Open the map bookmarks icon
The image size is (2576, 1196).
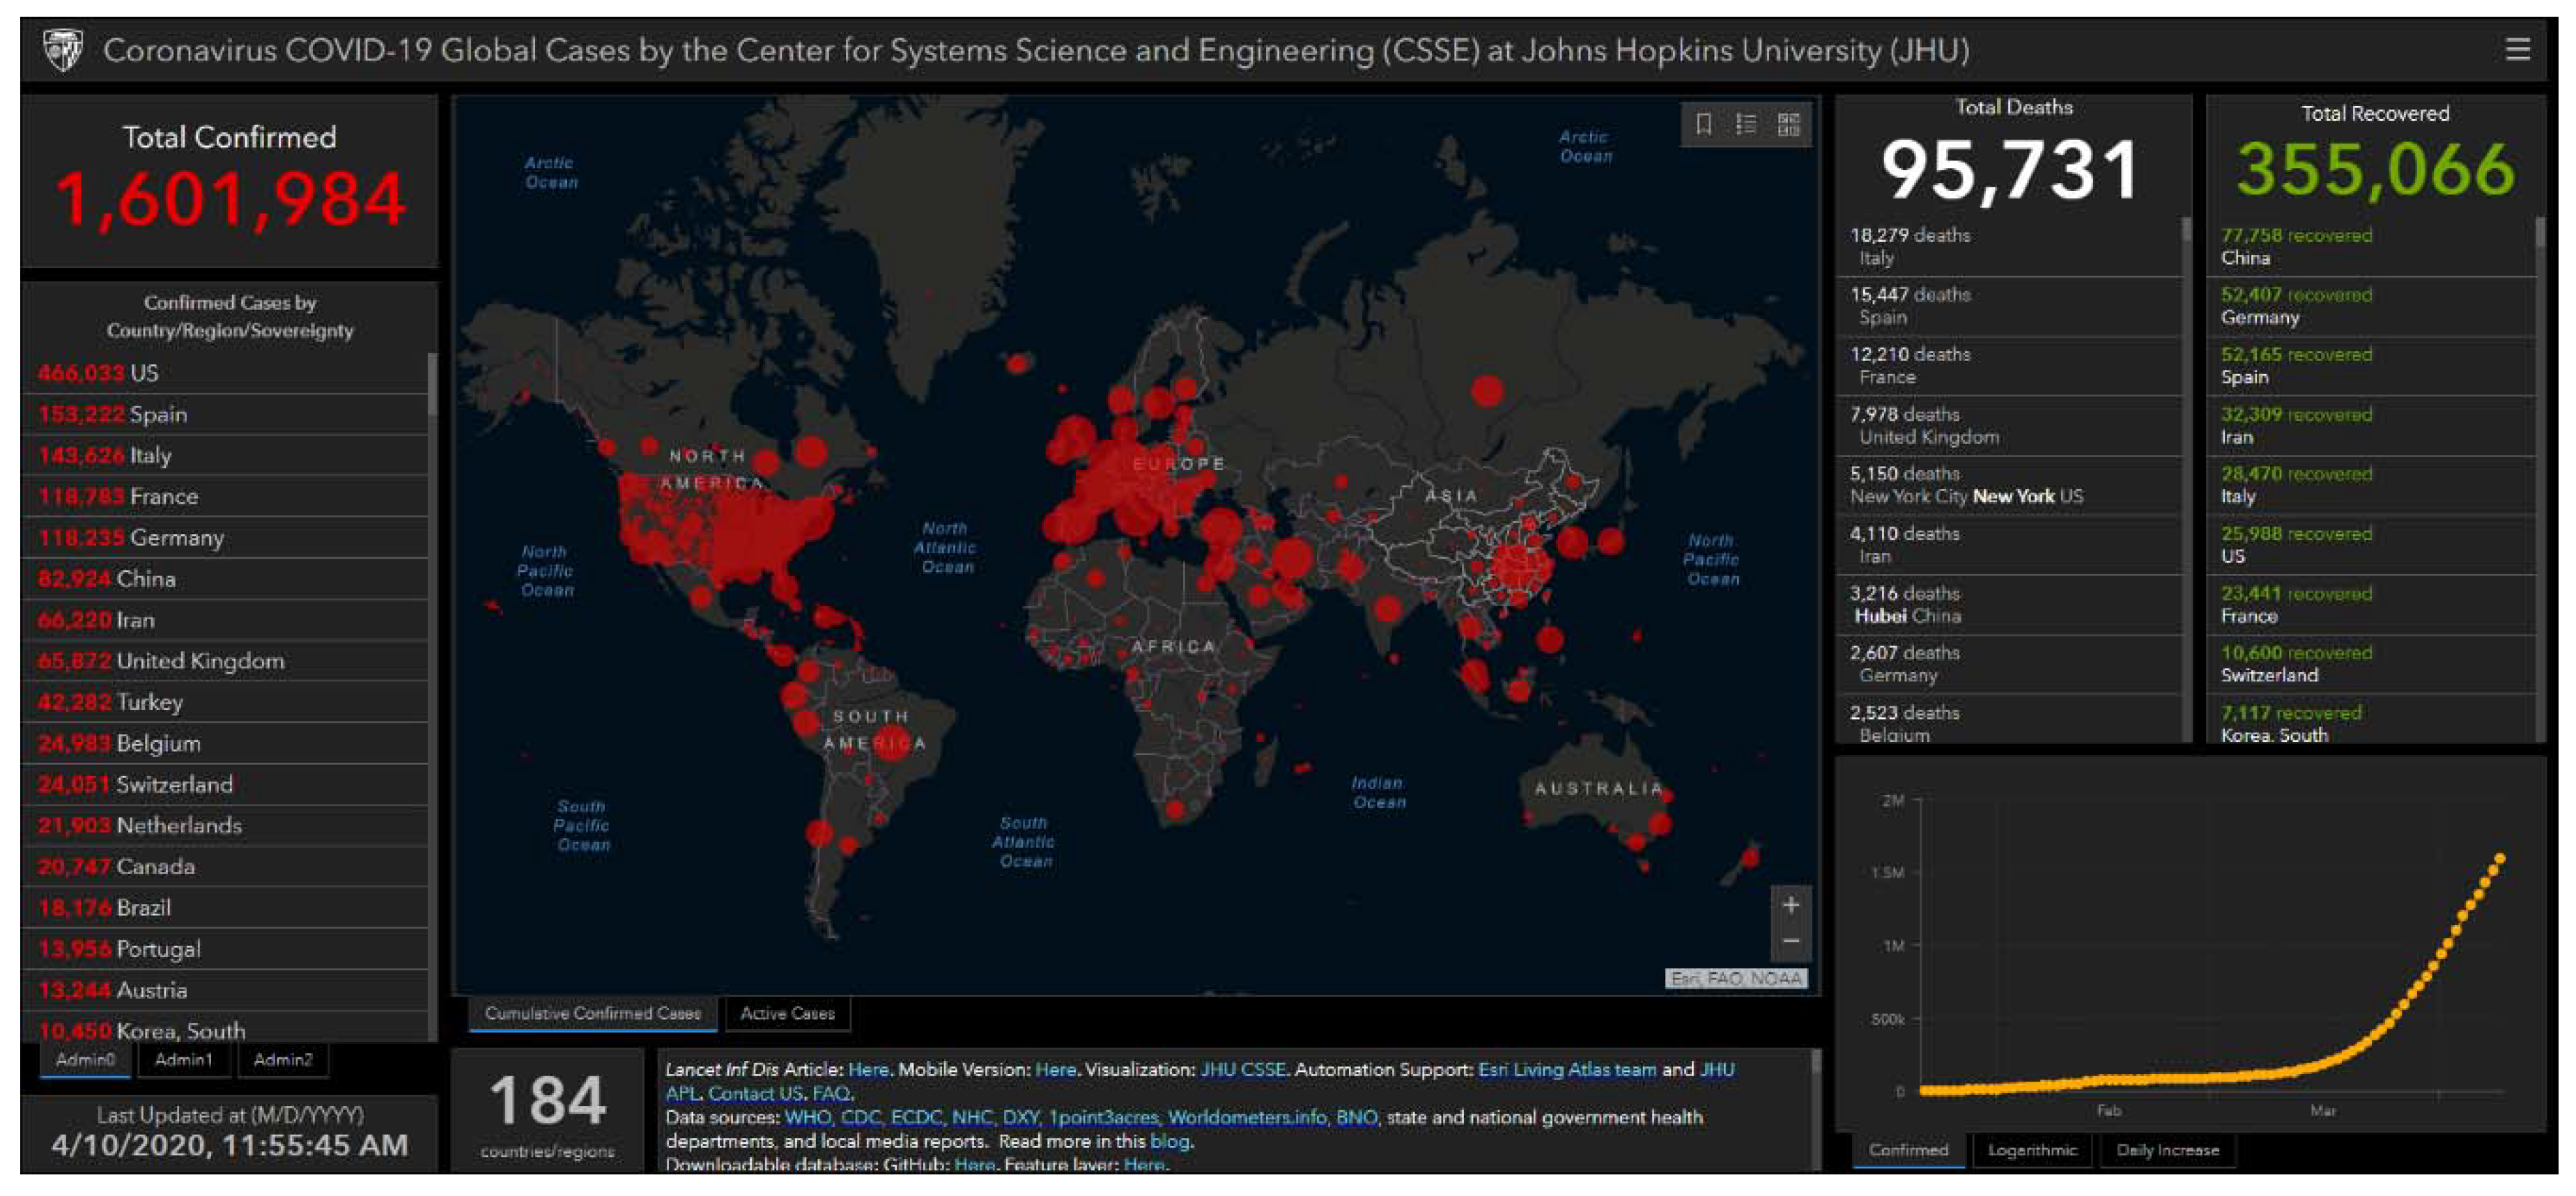[x=1704, y=124]
